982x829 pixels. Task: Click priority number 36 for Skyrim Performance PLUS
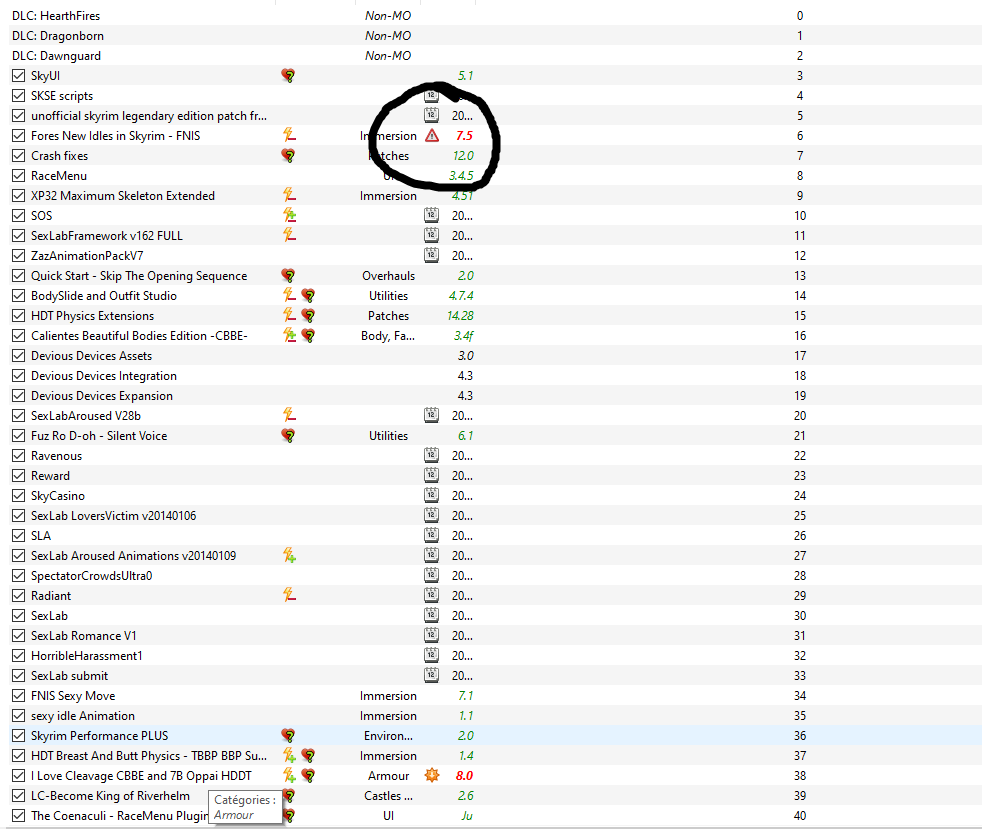[x=800, y=736]
